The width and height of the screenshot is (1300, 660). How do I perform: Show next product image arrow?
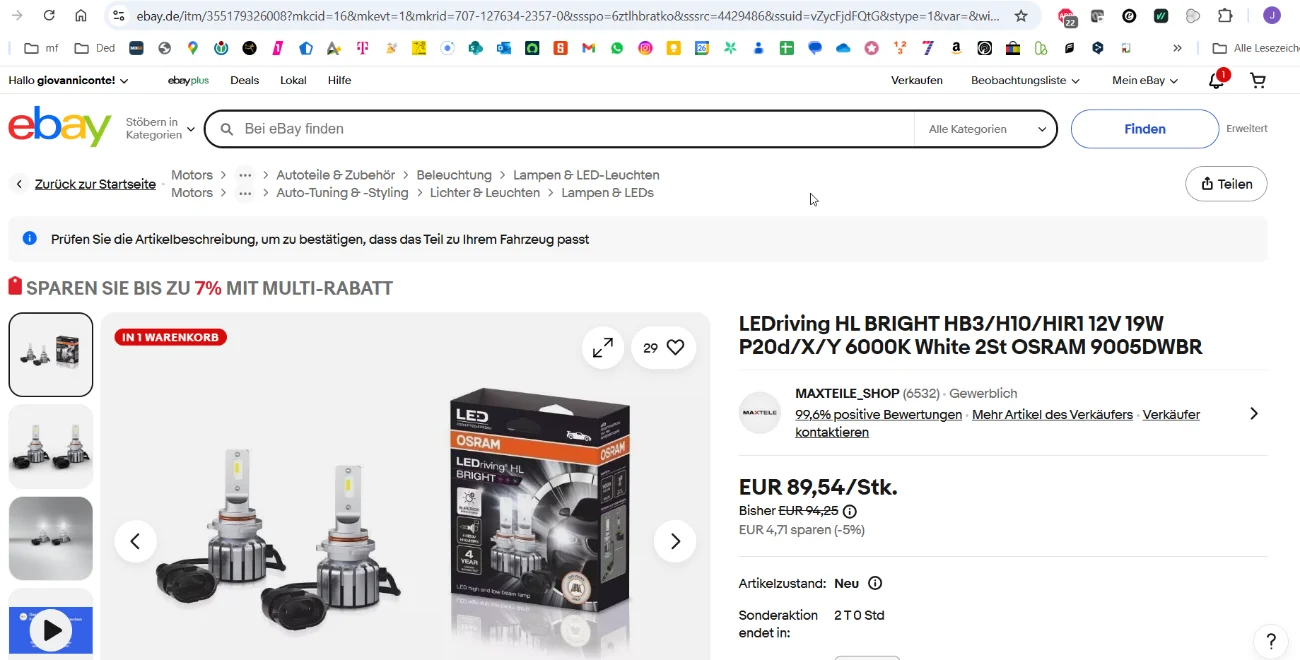coord(675,541)
